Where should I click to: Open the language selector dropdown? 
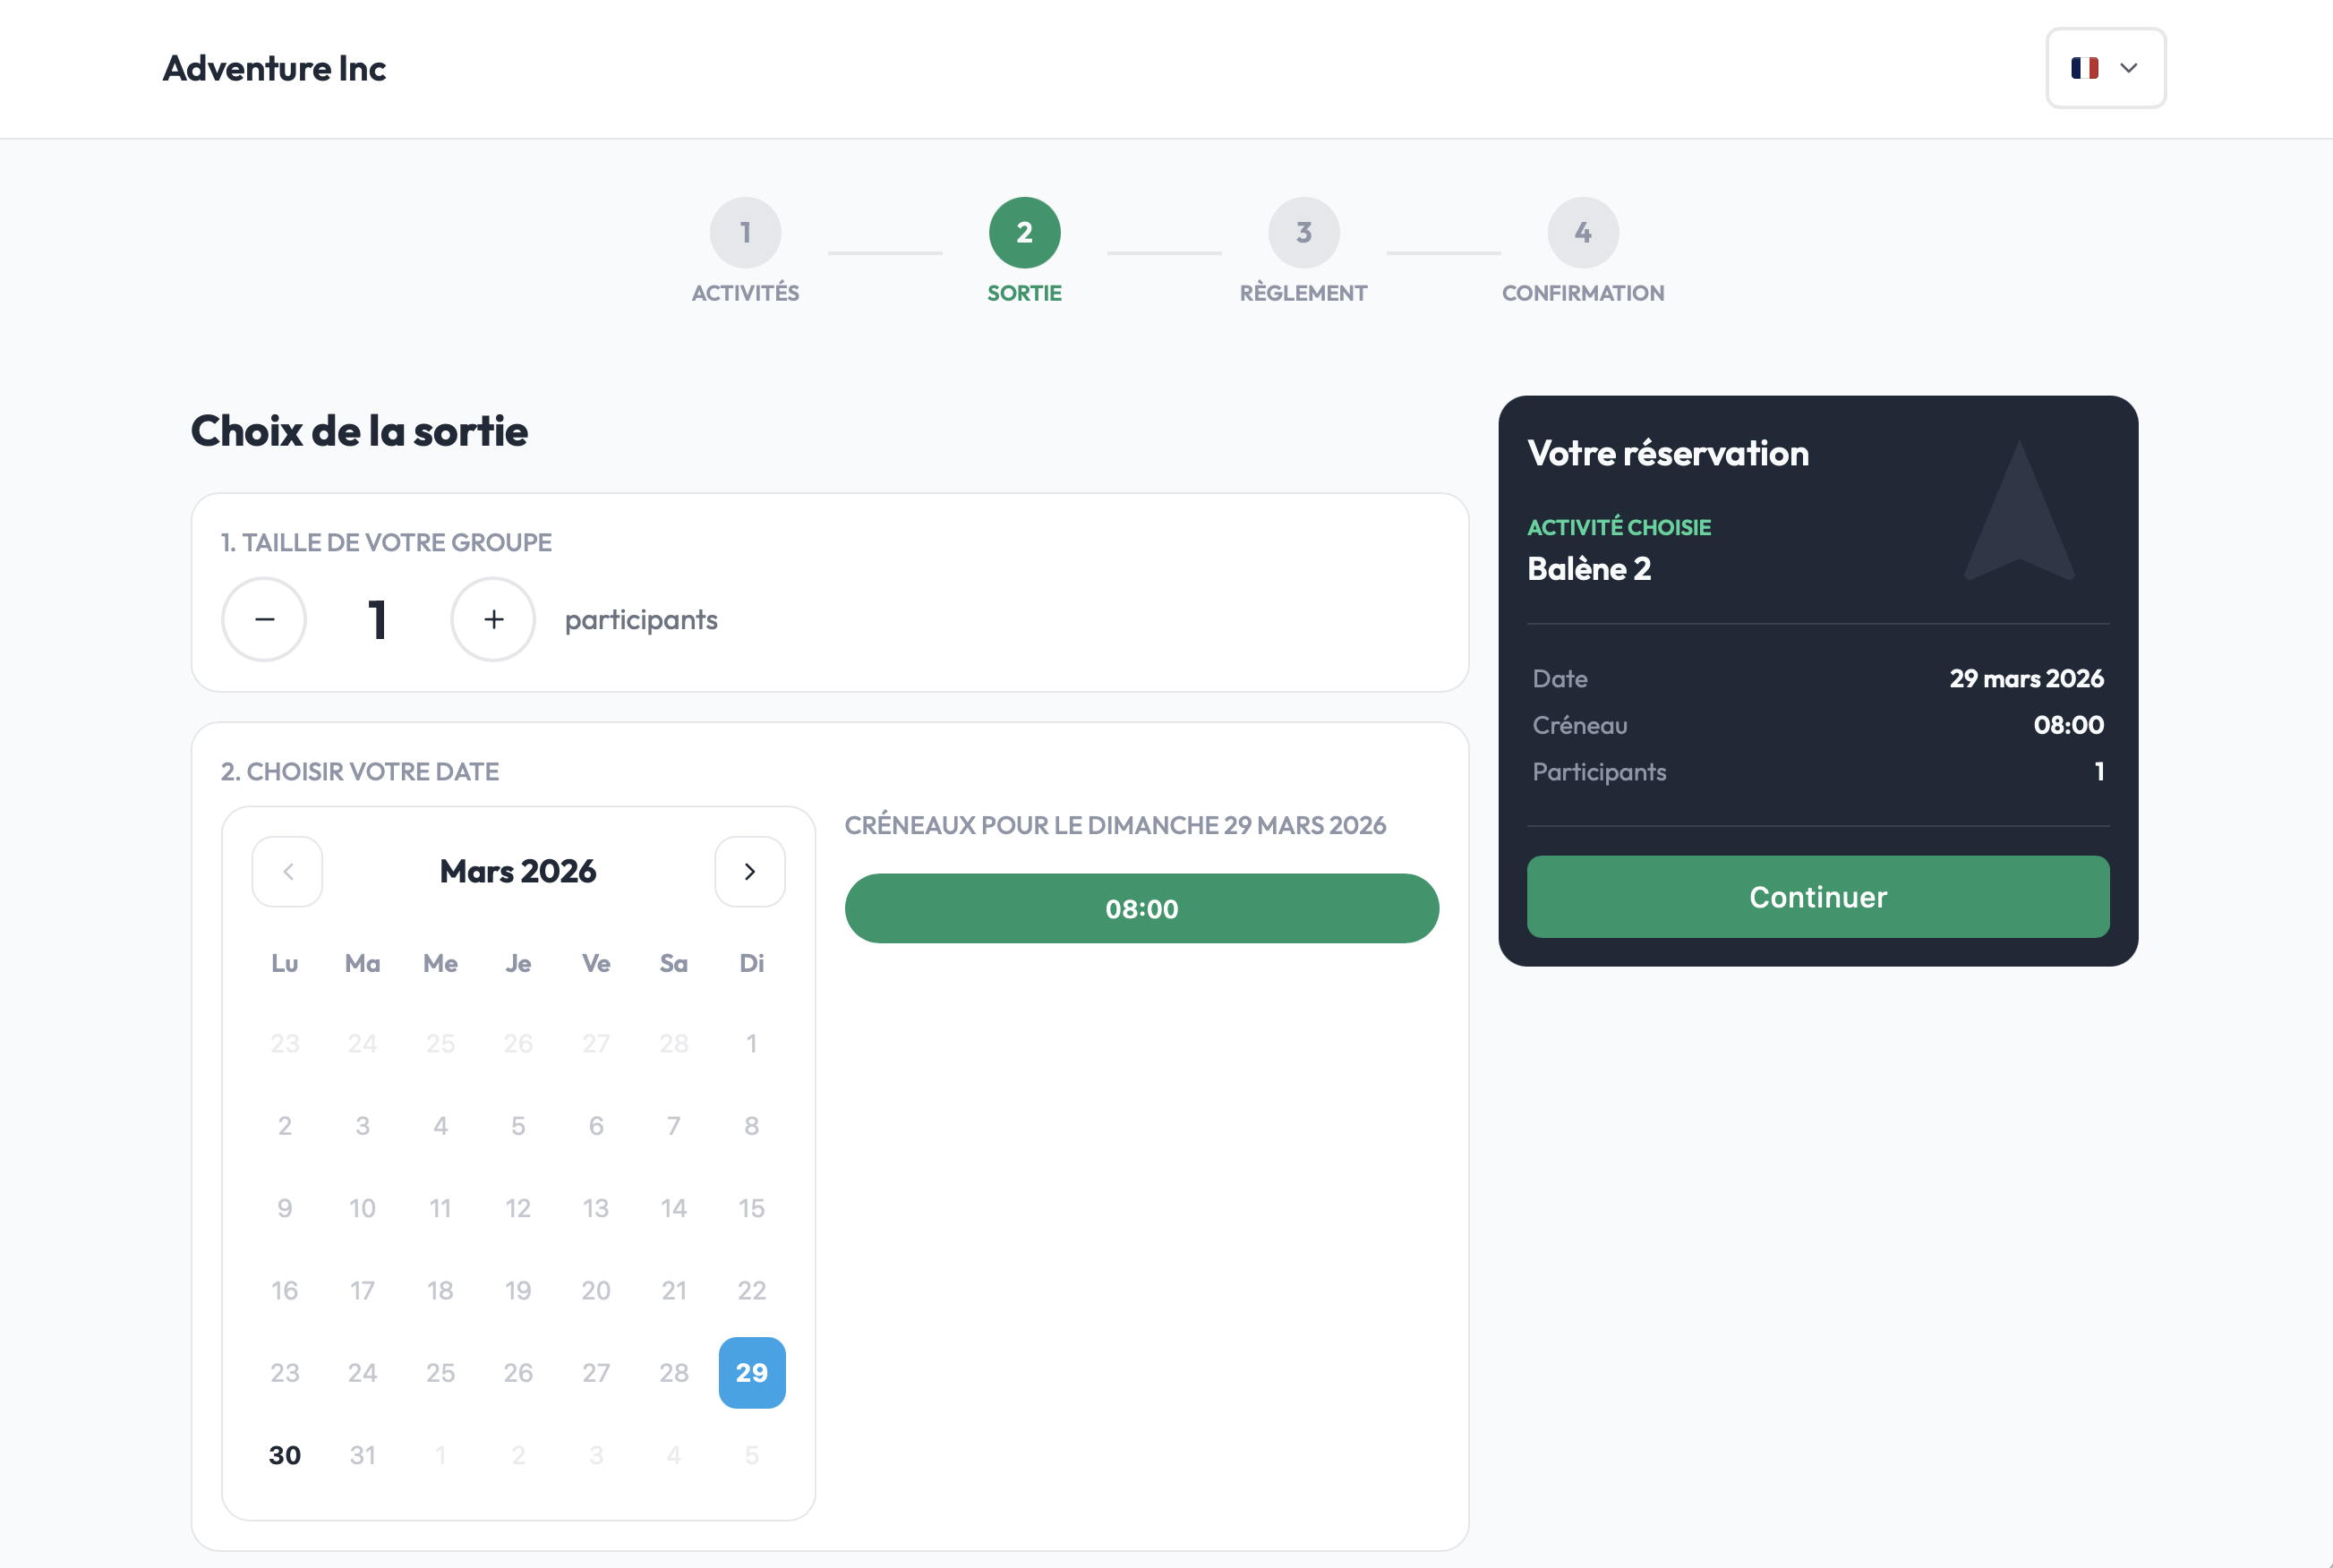click(2105, 68)
